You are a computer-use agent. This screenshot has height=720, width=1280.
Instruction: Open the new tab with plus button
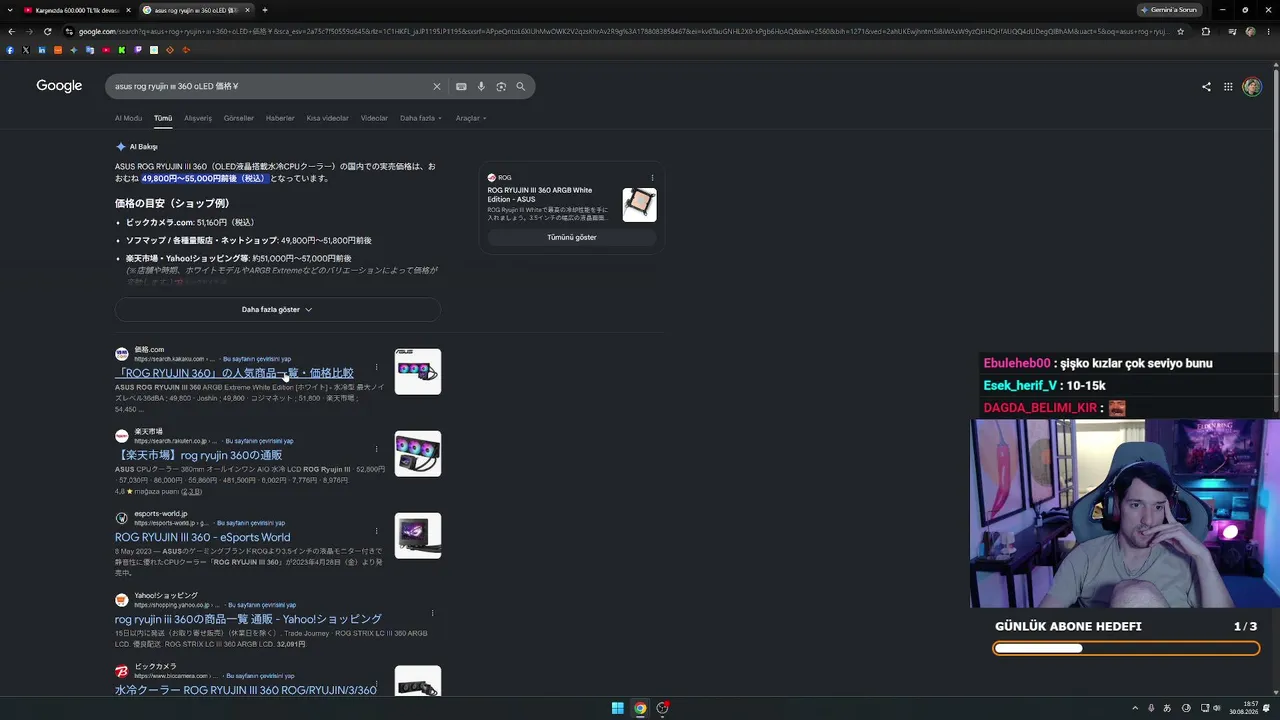[264, 10]
